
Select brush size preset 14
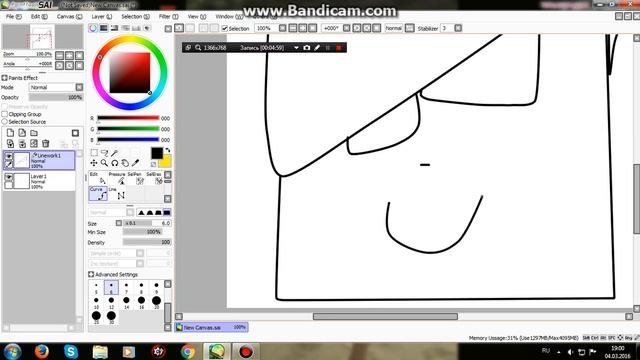click(x=126, y=302)
